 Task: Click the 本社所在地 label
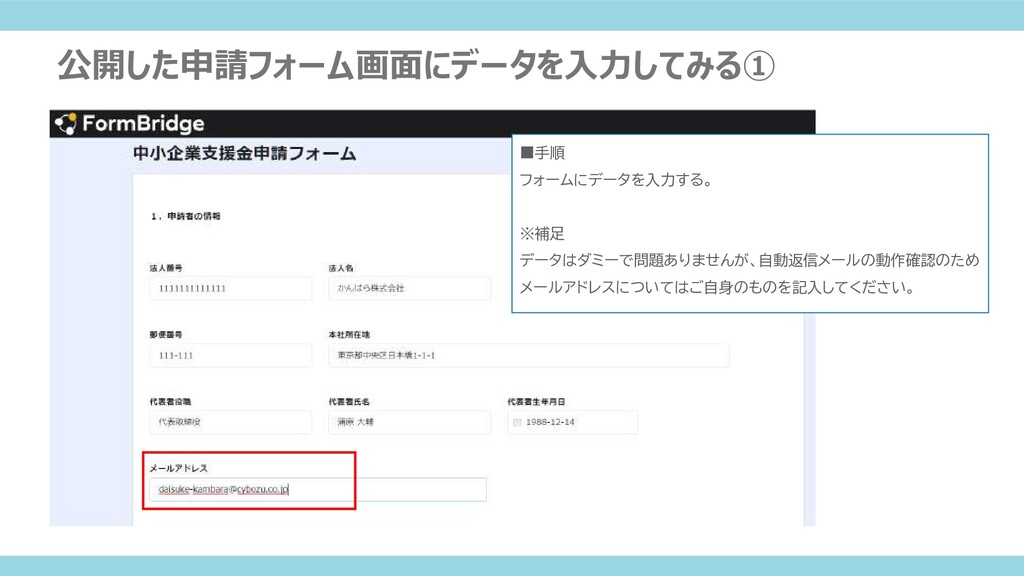pyautogui.click(x=349, y=334)
